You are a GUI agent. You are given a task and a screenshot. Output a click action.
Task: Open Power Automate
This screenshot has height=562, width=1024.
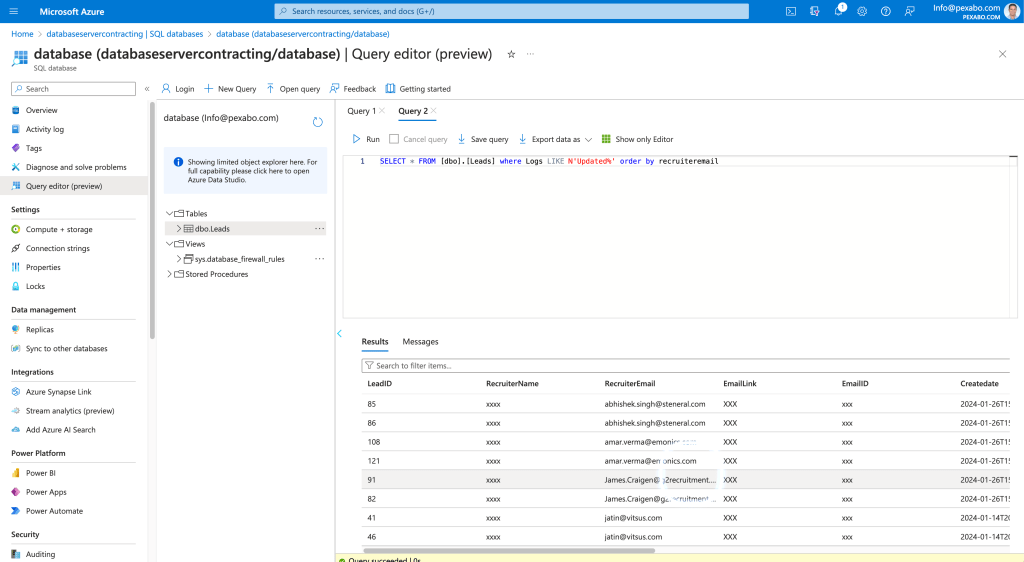[54, 511]
